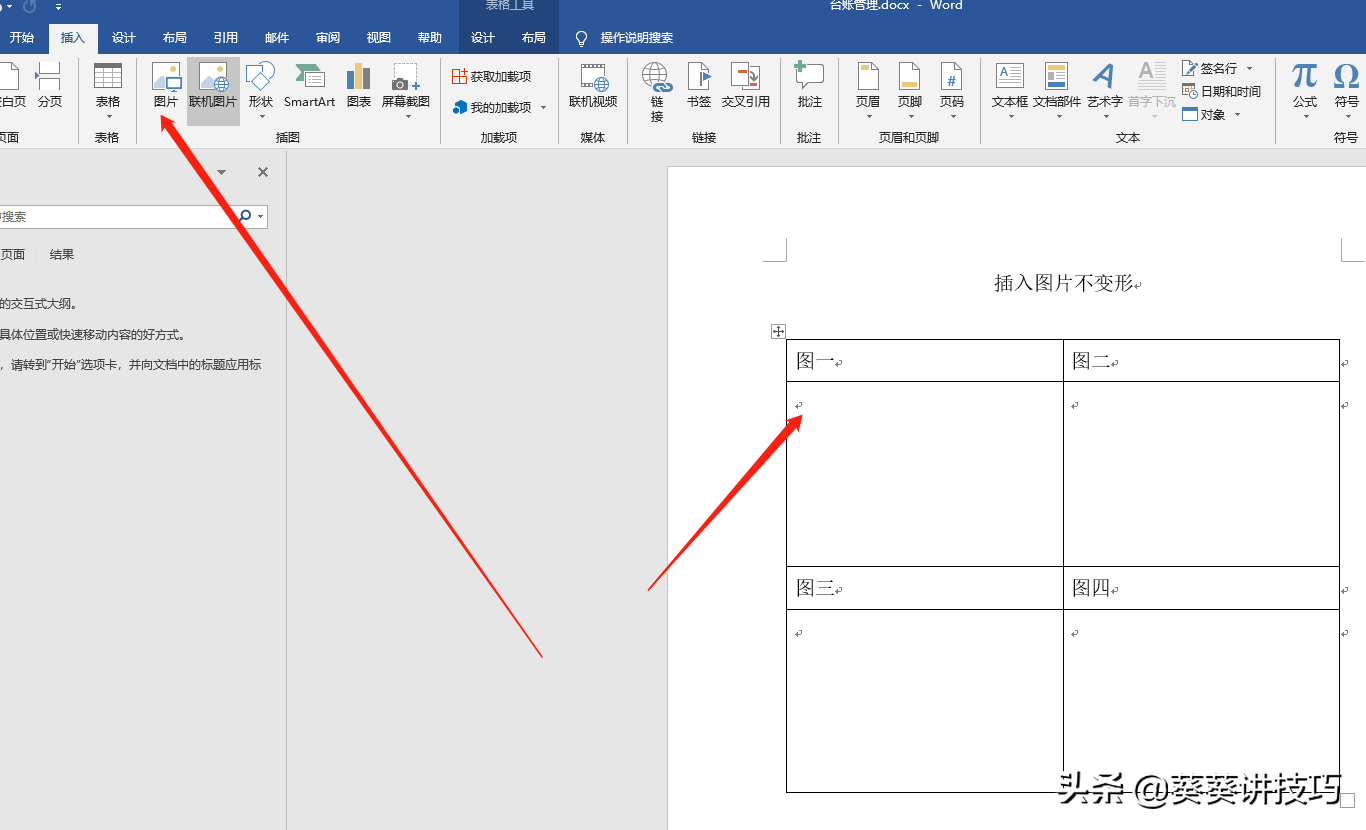
Task: Click the 艺术字 WordArt icon
Action: [1104, 78]
